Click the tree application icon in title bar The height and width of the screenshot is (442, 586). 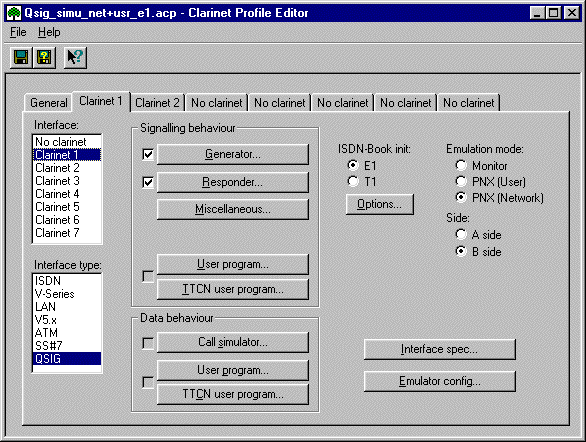[14, 13]
